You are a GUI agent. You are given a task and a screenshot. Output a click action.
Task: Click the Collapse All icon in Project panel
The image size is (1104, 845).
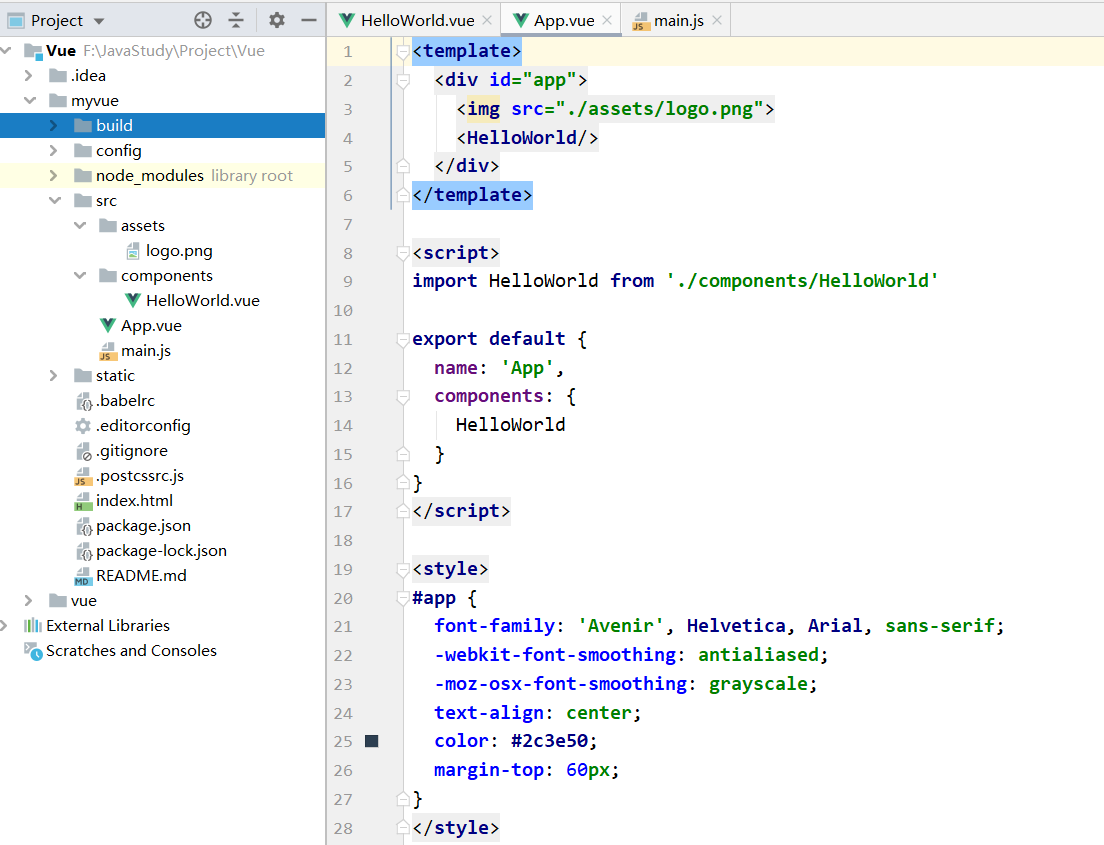point(237,20)
